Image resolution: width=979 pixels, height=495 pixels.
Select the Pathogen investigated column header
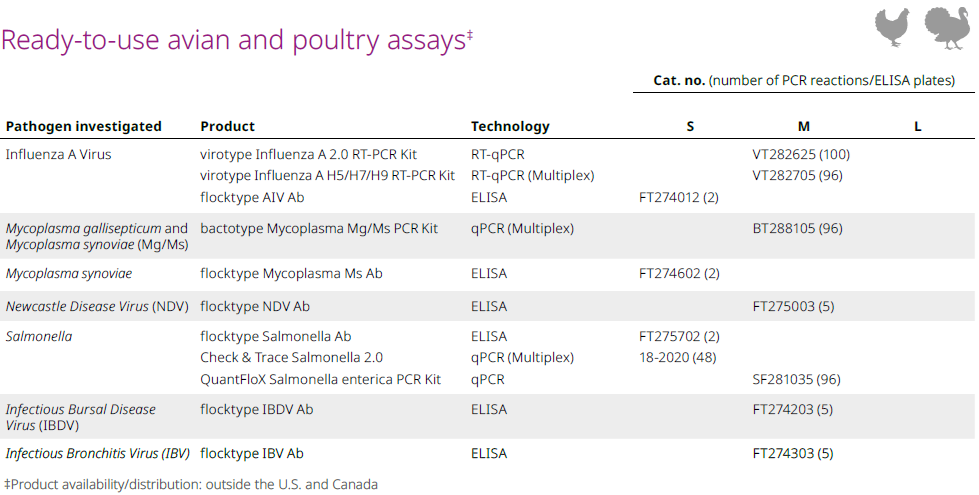pos(84,126)
